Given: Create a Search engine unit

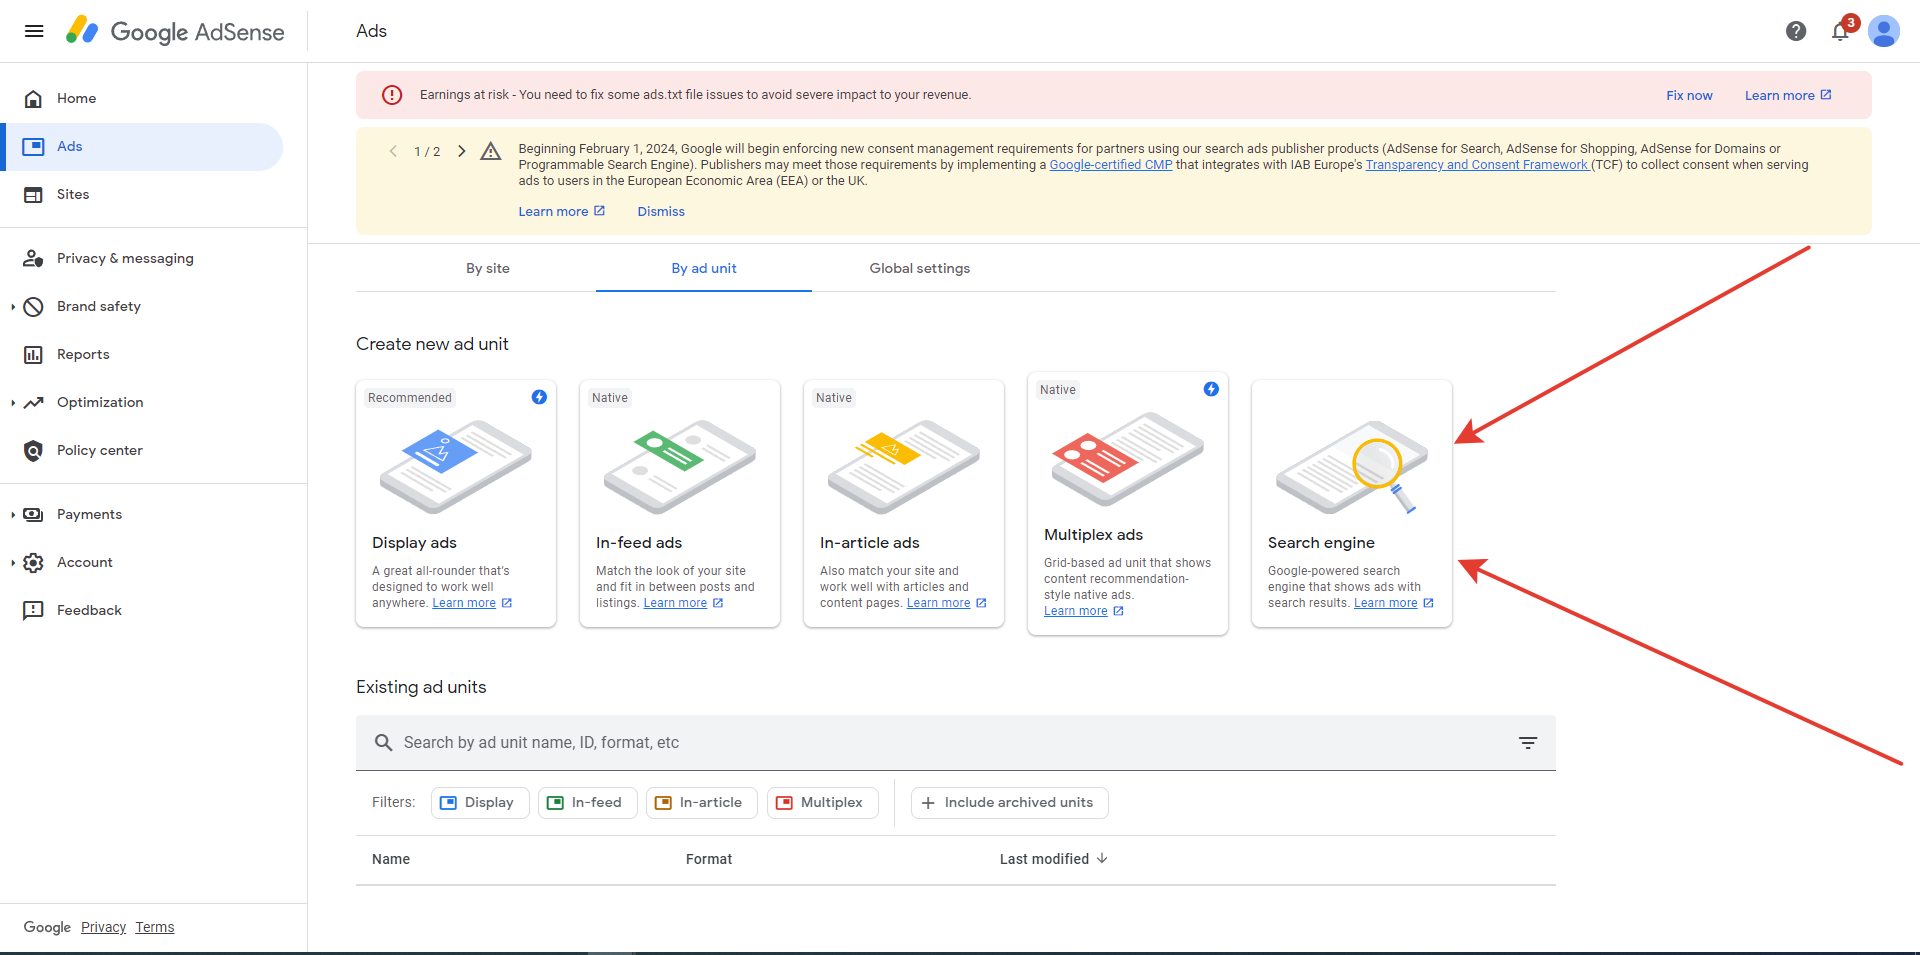Looking at the screenshot, I should click(1352, 503).
